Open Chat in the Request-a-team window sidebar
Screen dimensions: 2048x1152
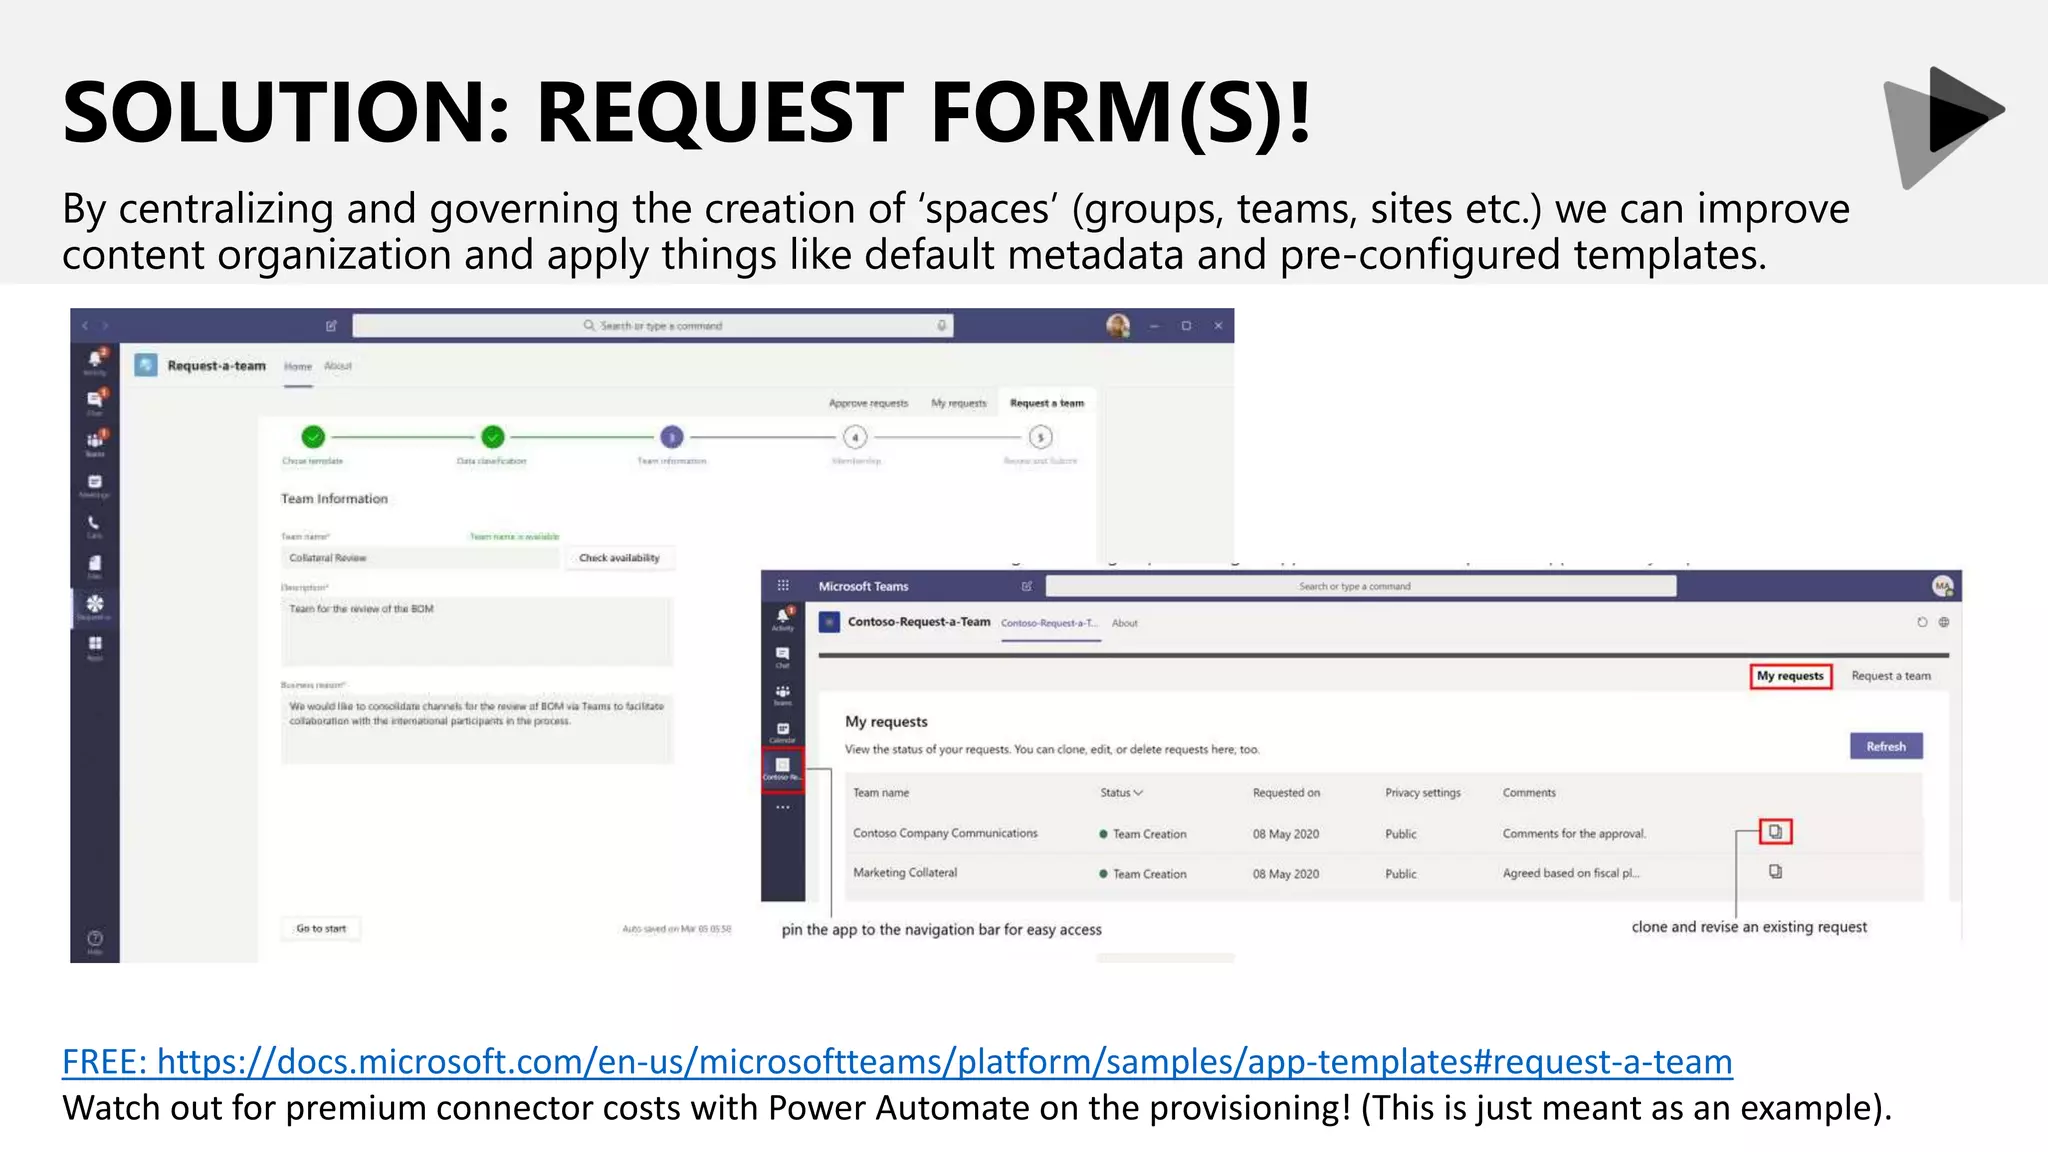click(95, 402)
